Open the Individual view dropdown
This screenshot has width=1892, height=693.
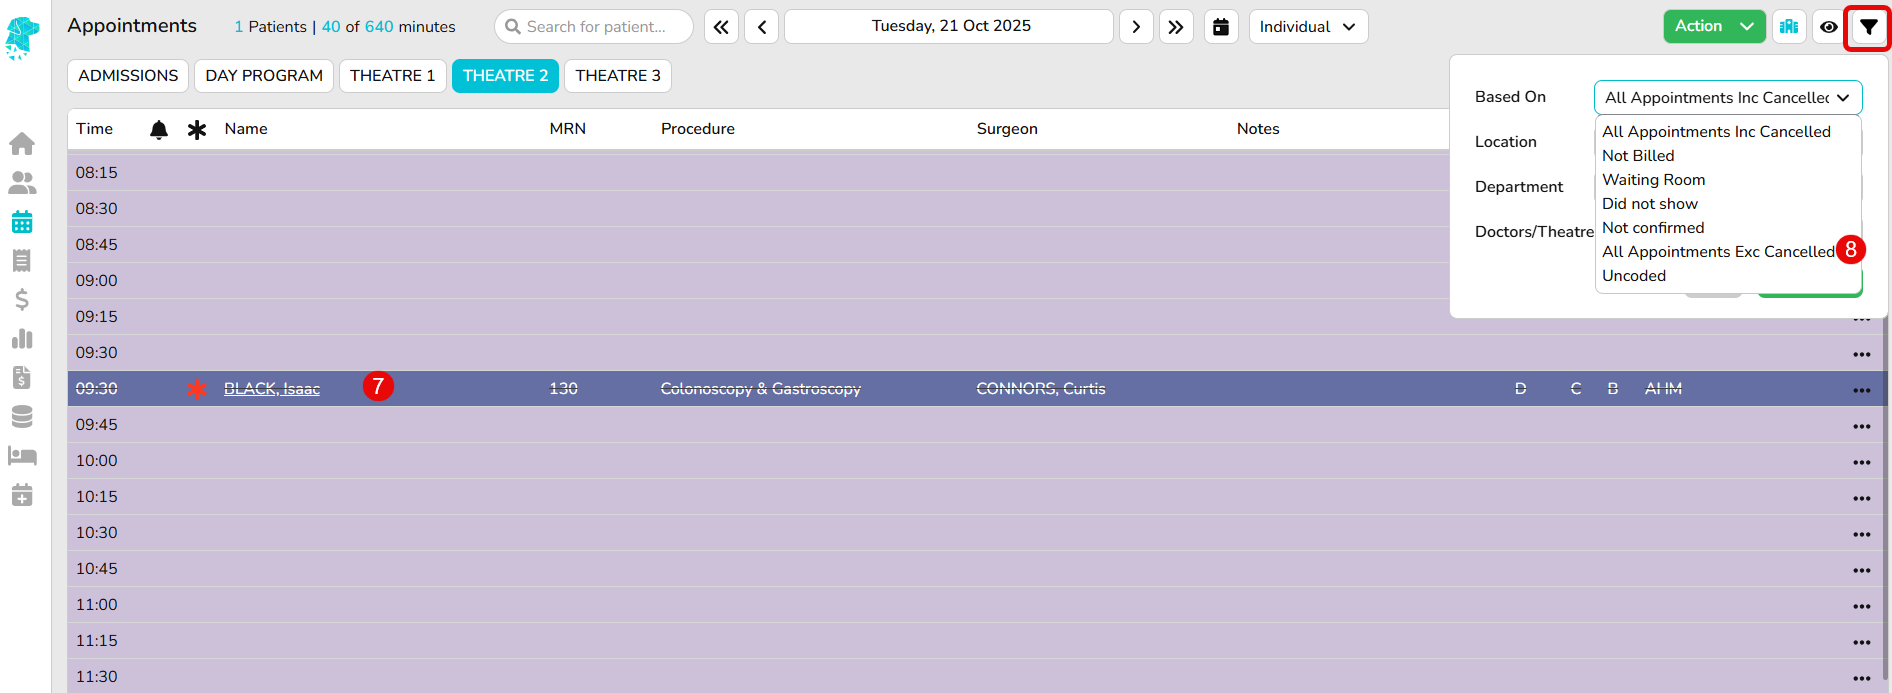1308,27
